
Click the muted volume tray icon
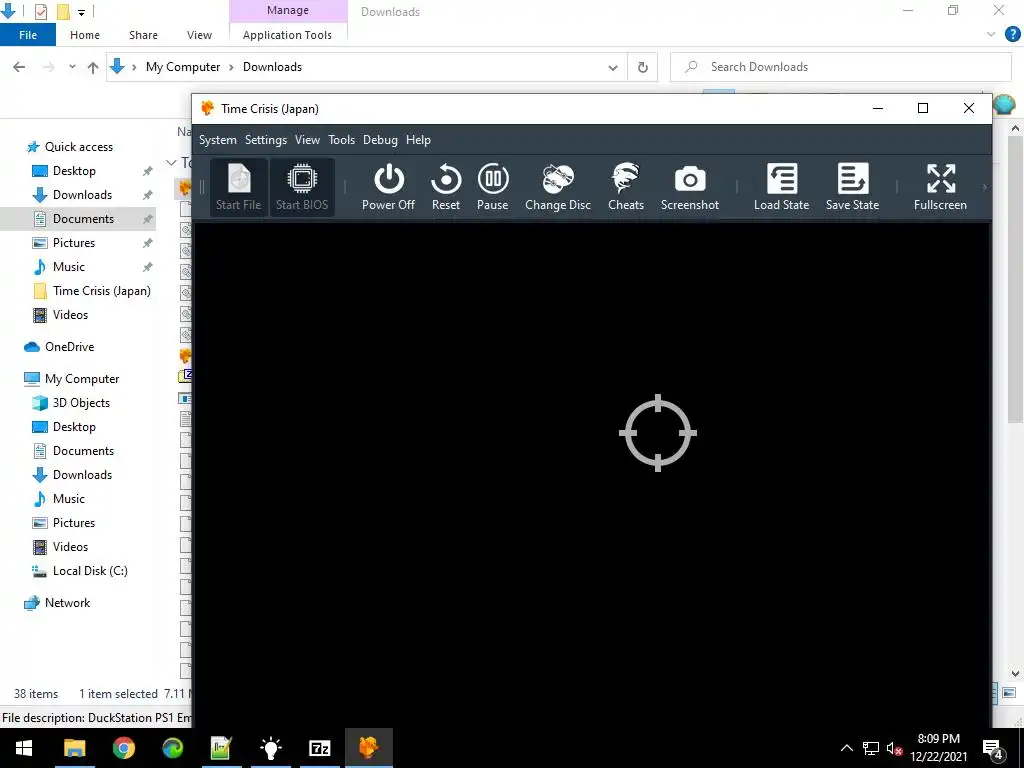(x=894, y=748)
